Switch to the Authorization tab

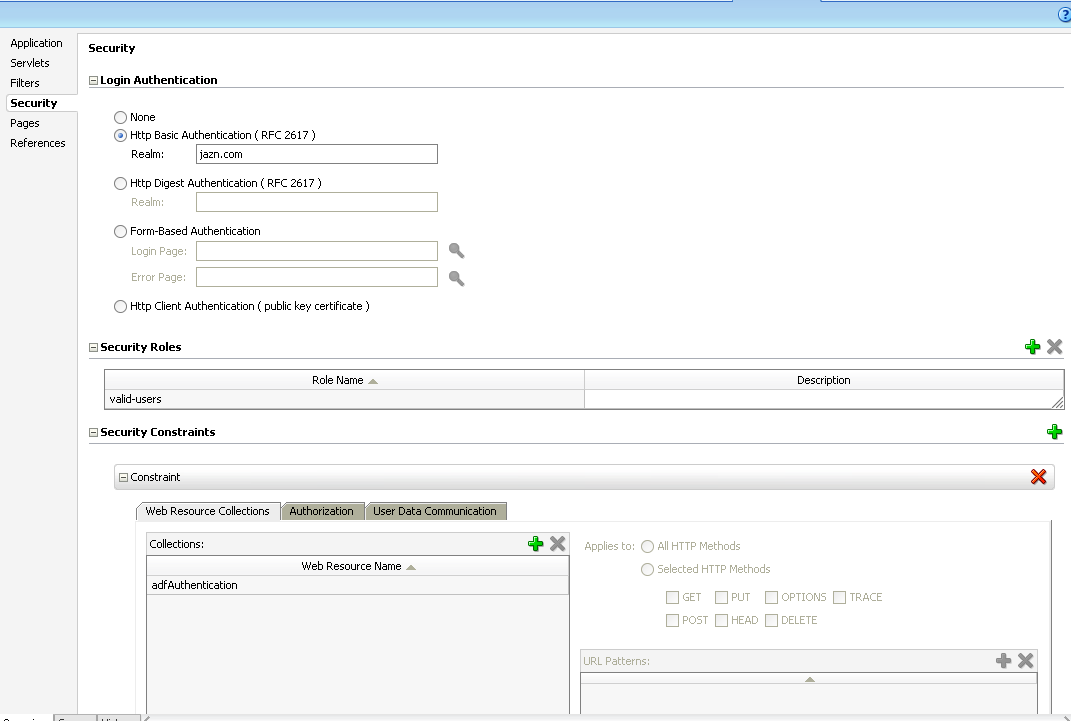tap(321, 511)
